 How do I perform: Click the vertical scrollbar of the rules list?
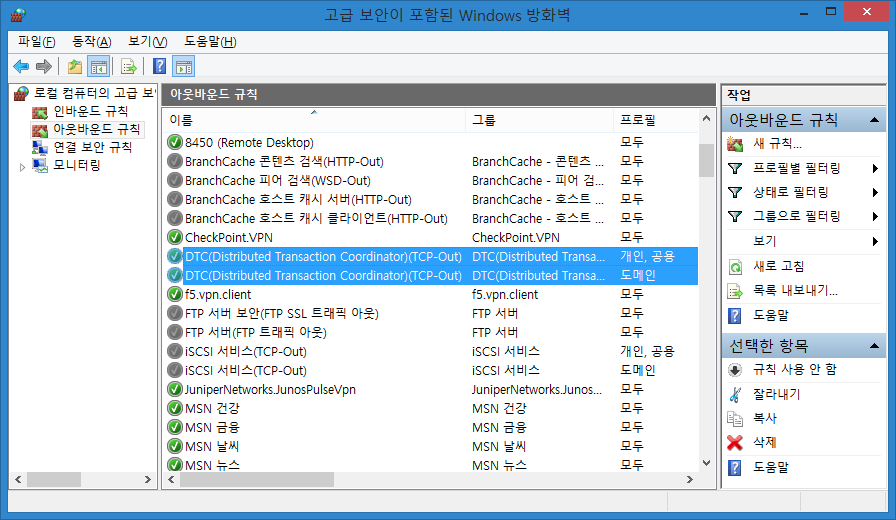point(706,300)
